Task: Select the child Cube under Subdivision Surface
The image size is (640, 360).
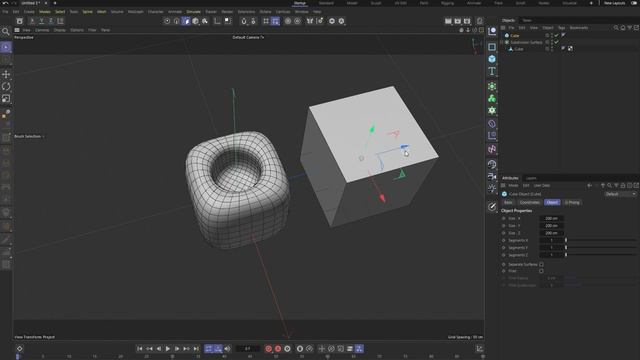Action: point(518,49)
